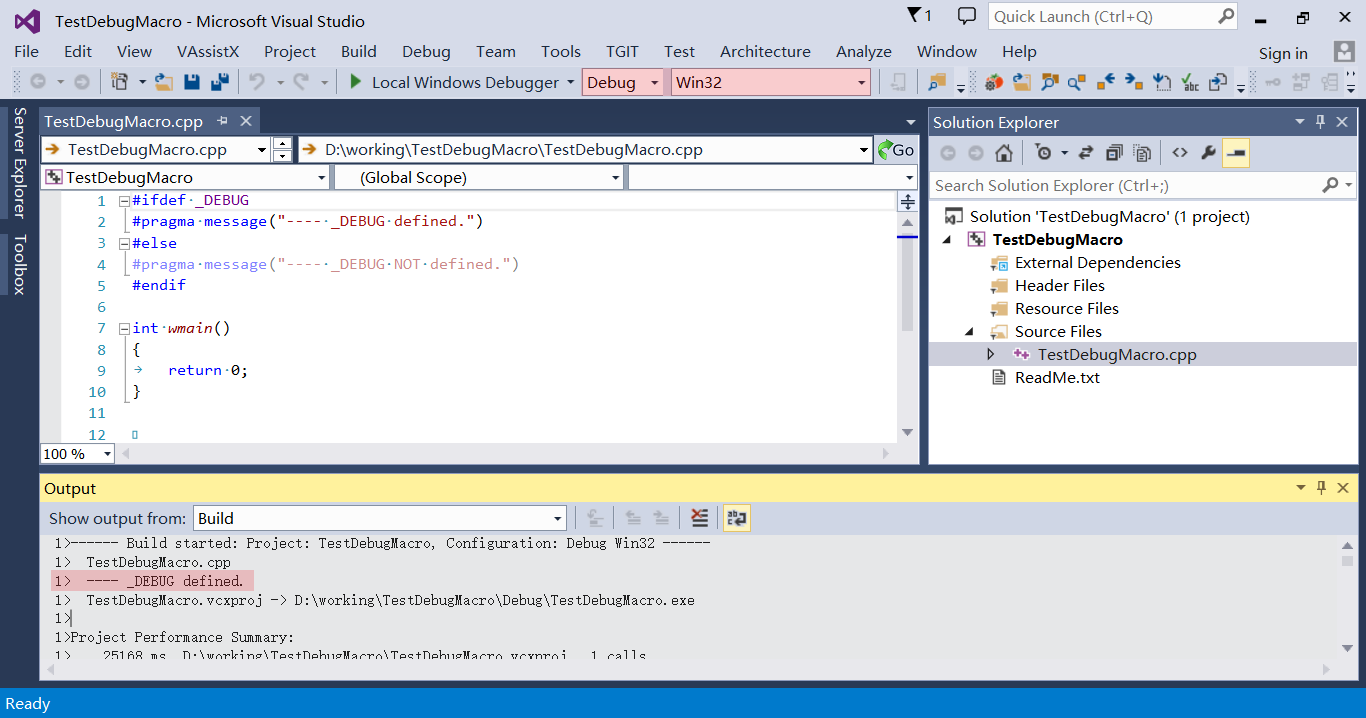Collapse All items in Solution Explorer
The height and width of the screenshot is (718, 1366).
[1114, 152]
